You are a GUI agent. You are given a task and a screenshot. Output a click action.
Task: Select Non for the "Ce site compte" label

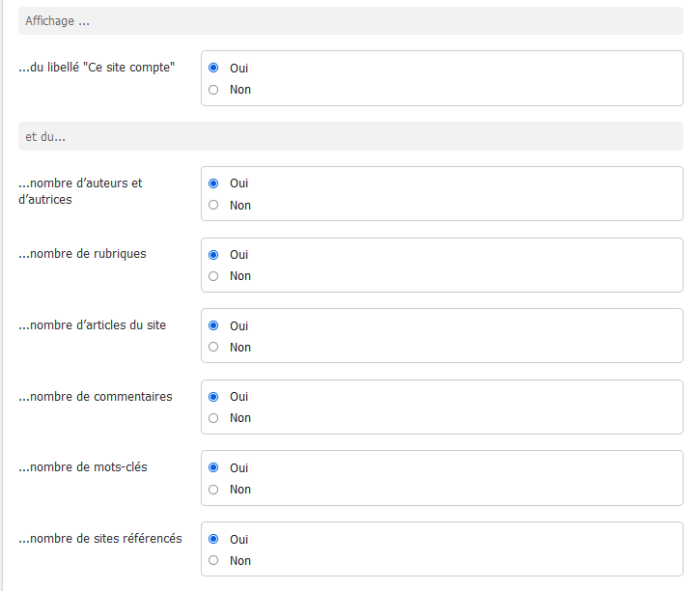click(x=214, y=90)
